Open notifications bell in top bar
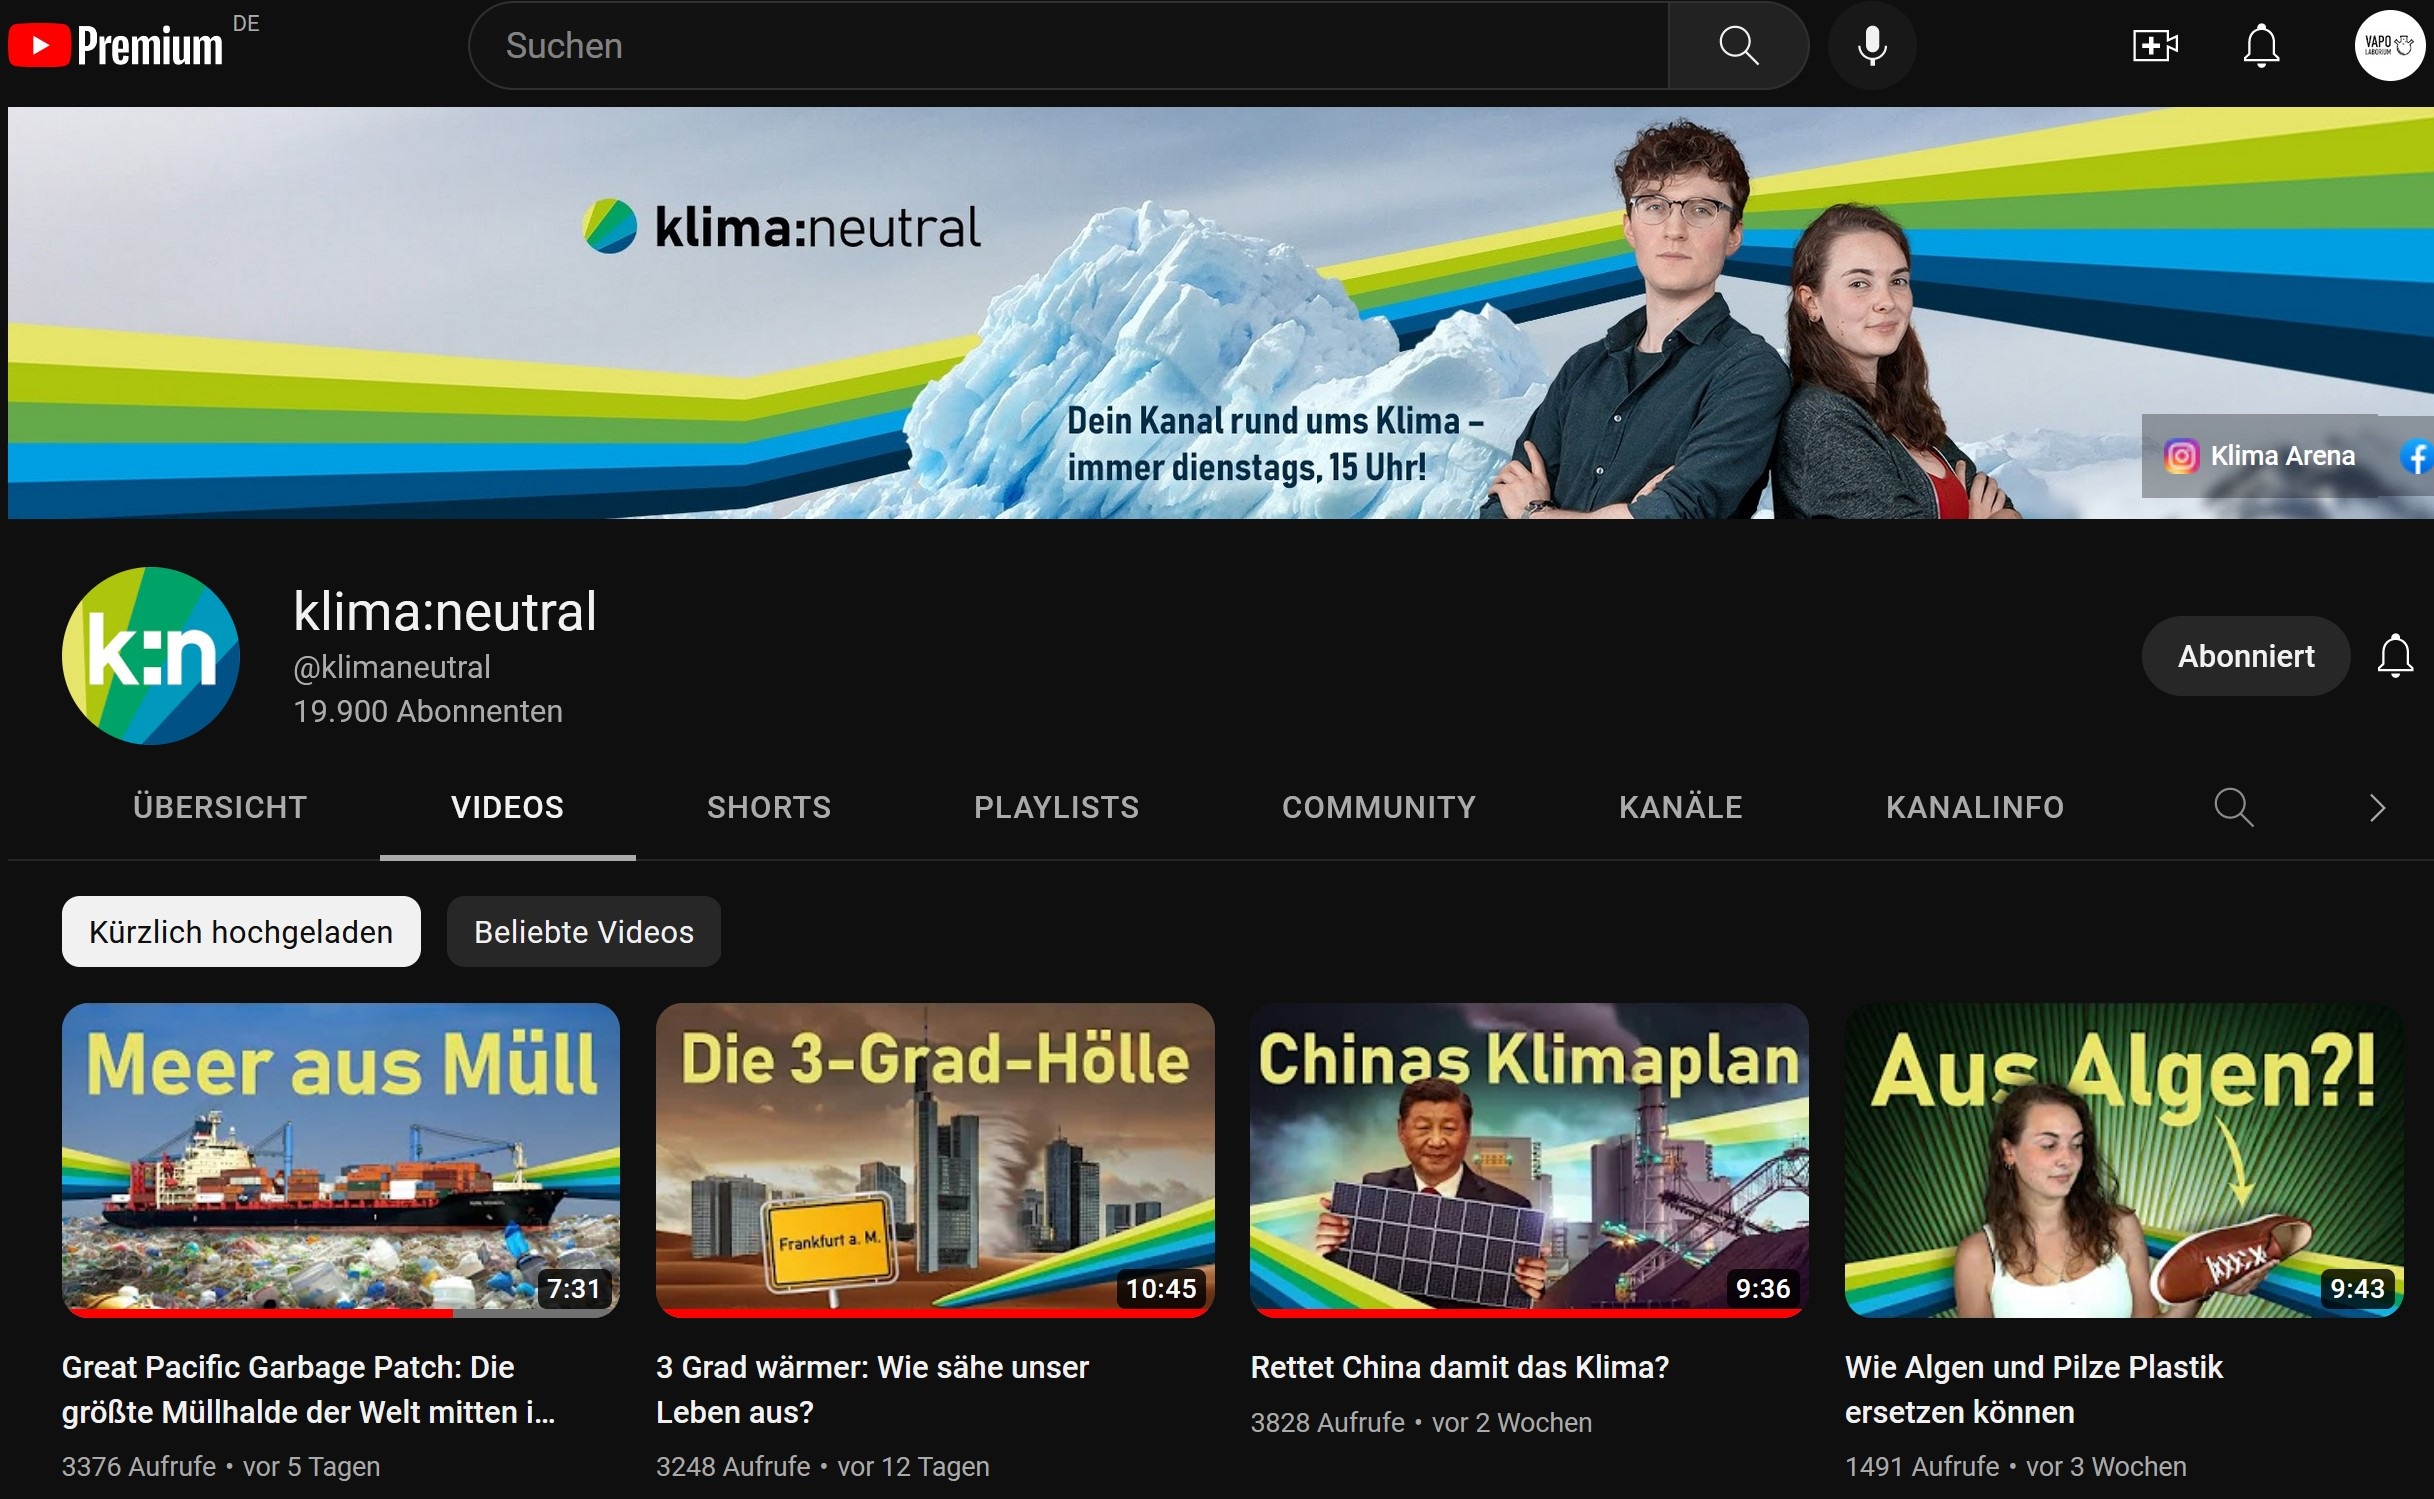The height and width of the screenshot is (1499, 2434). 2261,46
